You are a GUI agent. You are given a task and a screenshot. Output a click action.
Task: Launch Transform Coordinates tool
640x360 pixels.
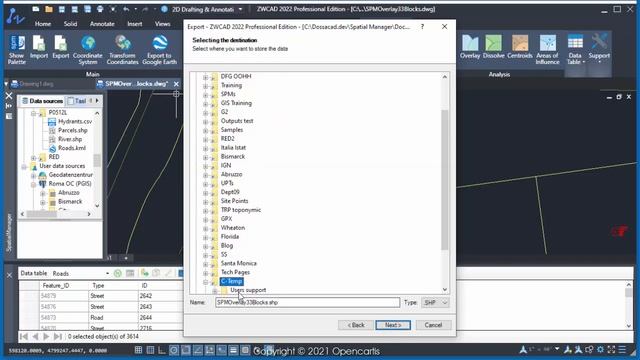tap(122, 49)
